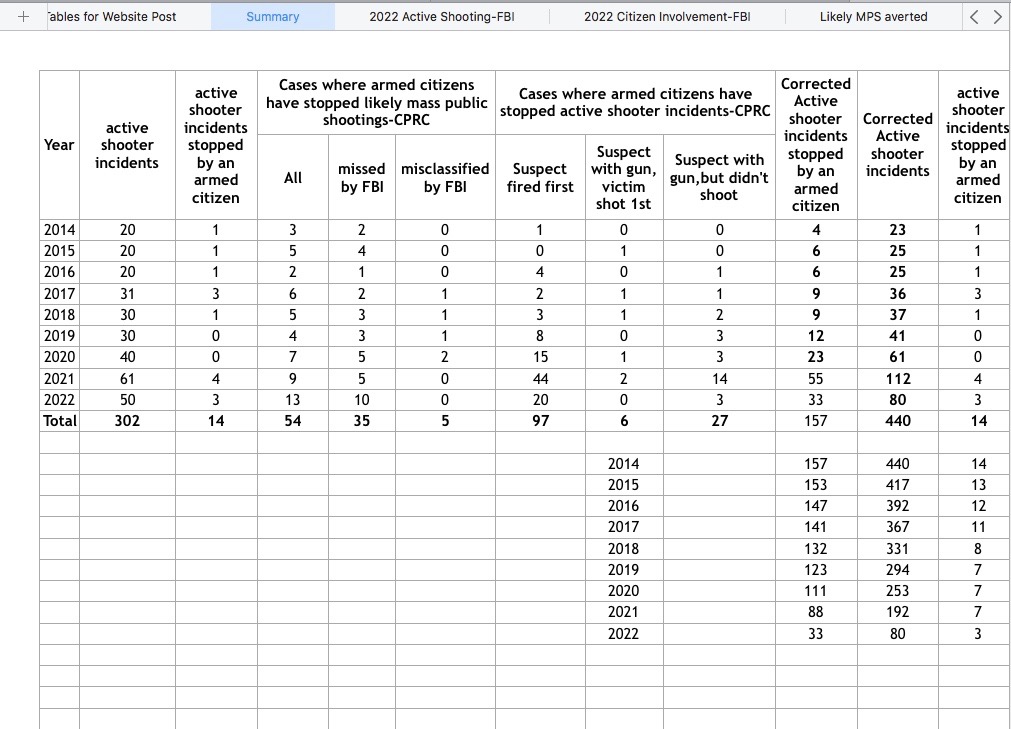
Task: Select the 'Suspect fired first' header cell
Action: [x=539, y=178]
